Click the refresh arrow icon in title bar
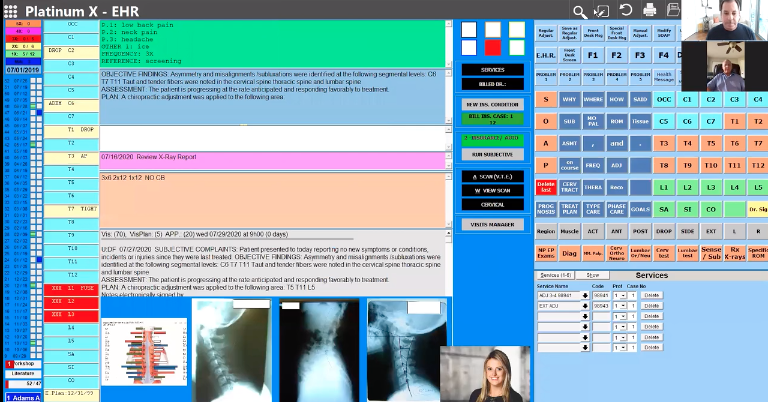Viewport: 768px width, 402px height. 625,10
